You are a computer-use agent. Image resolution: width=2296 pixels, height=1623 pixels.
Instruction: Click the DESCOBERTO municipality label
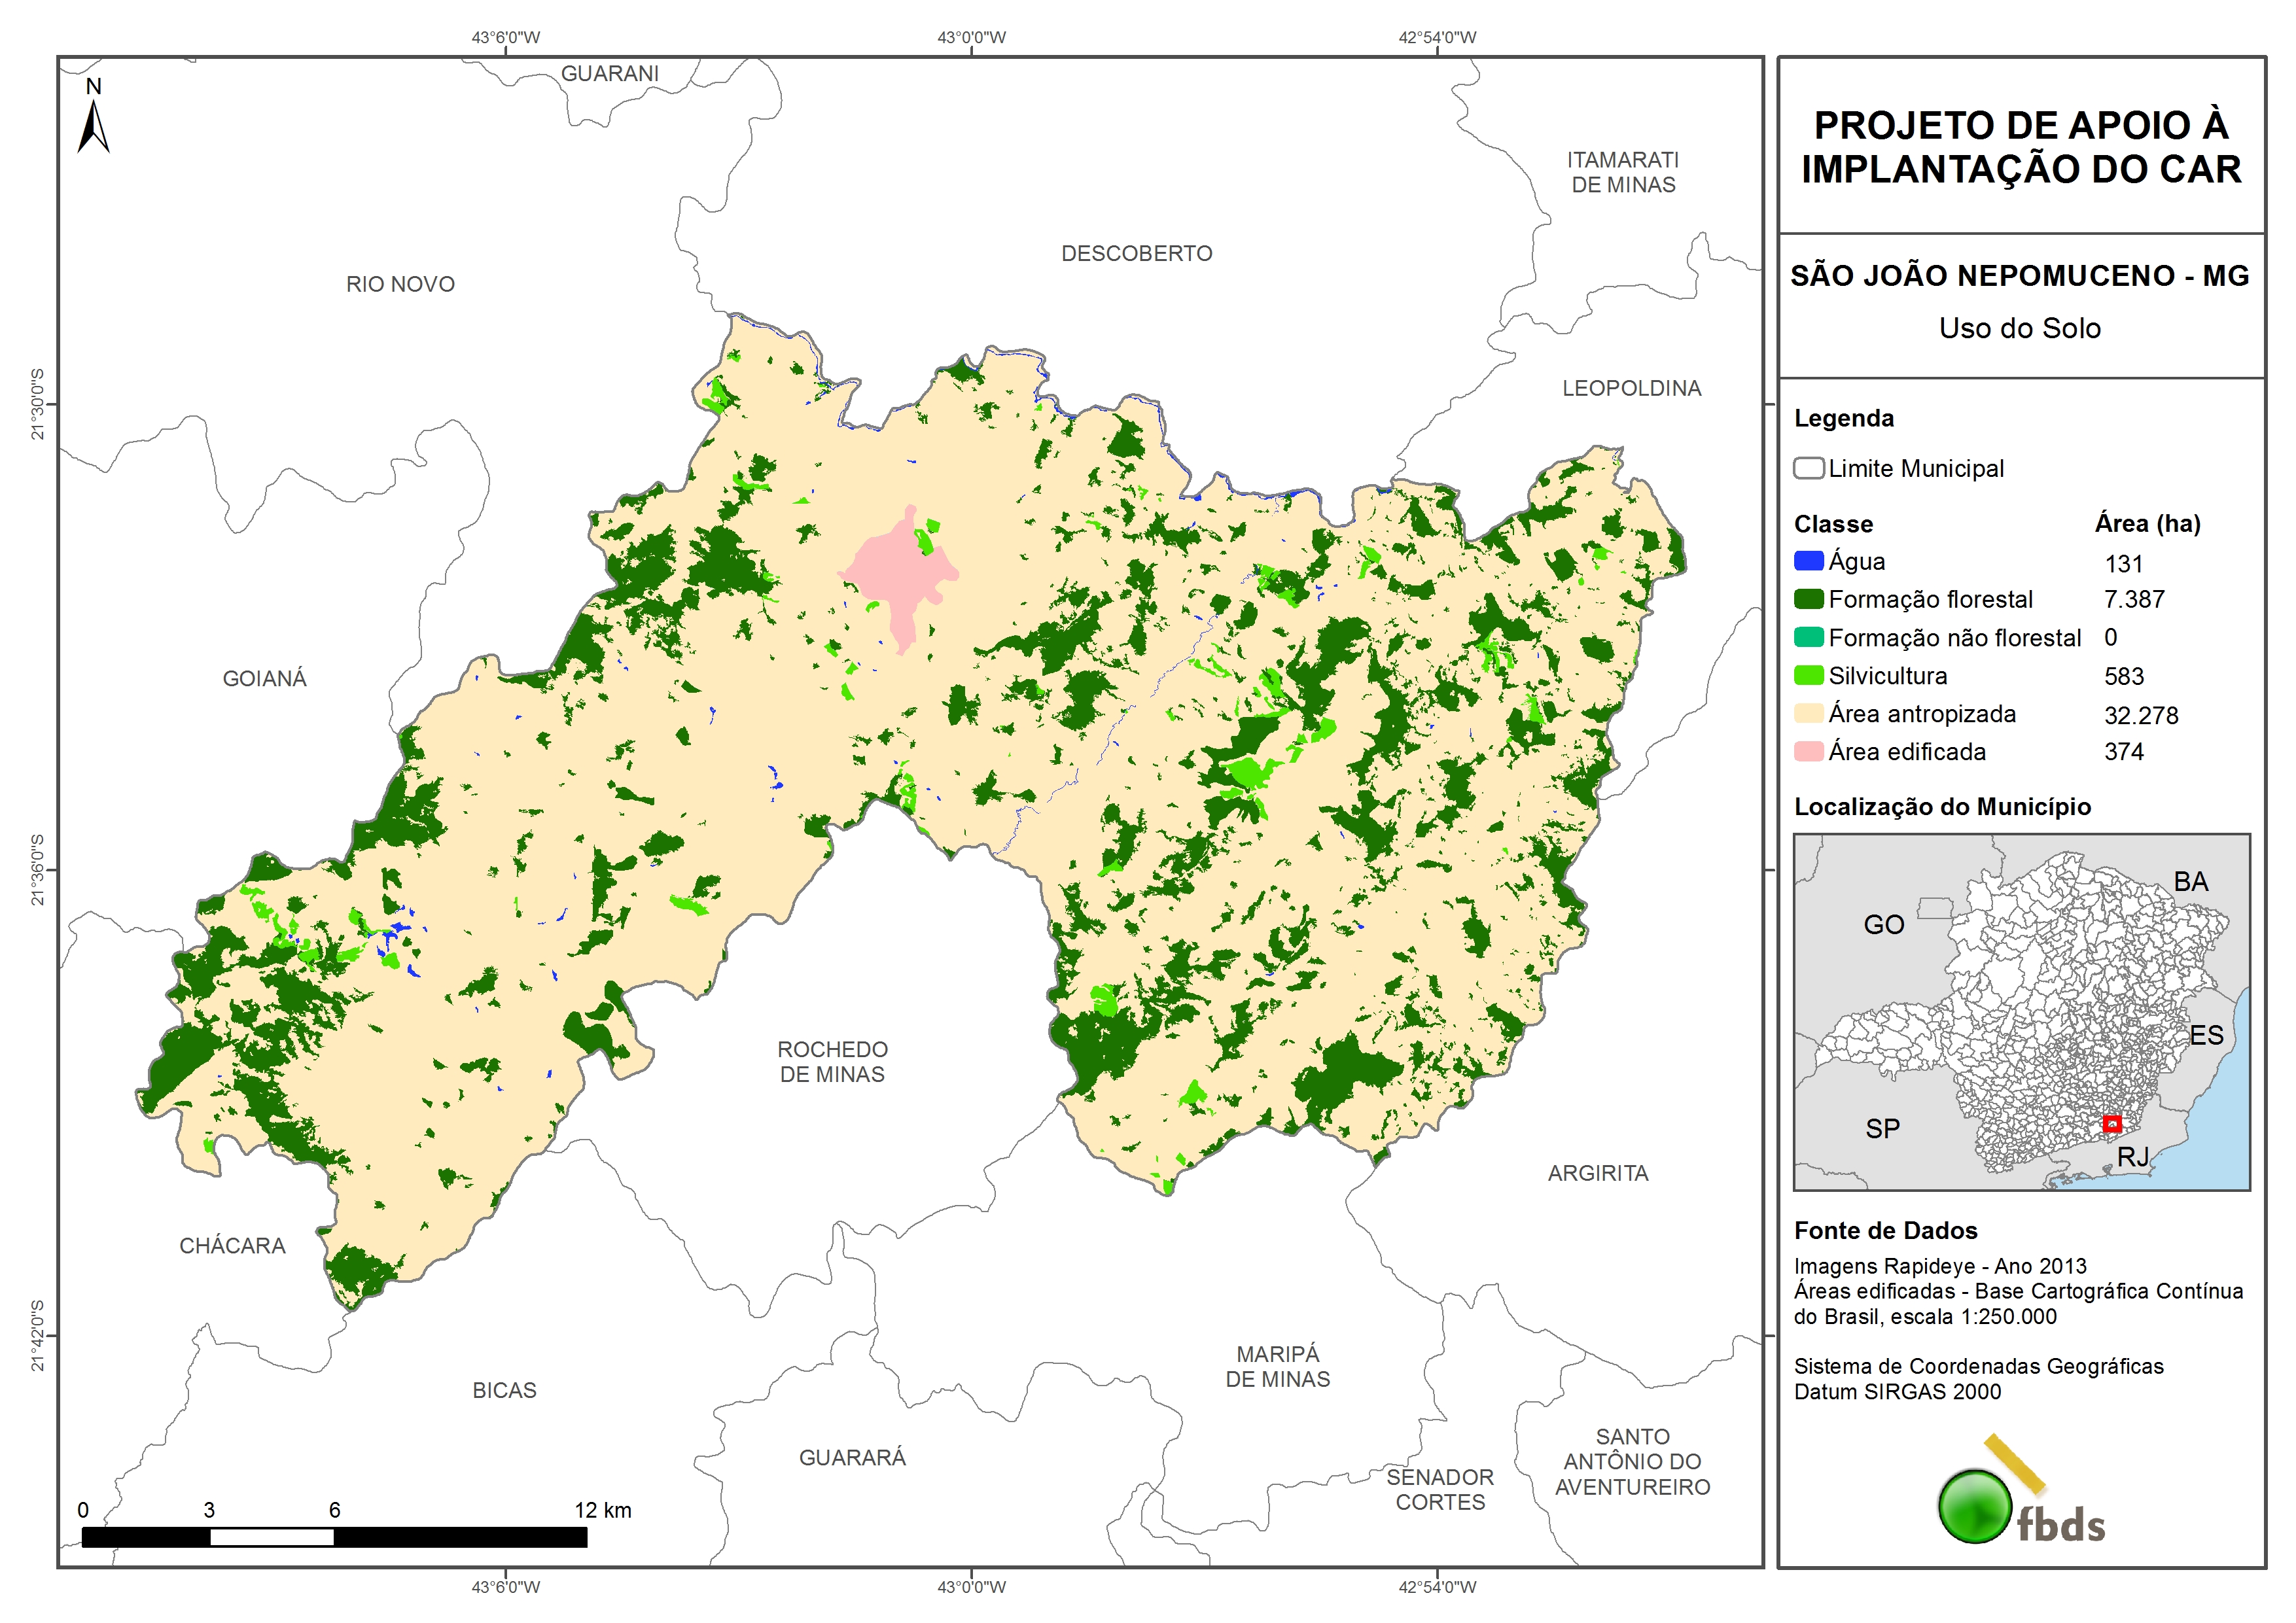point(1136,254)
